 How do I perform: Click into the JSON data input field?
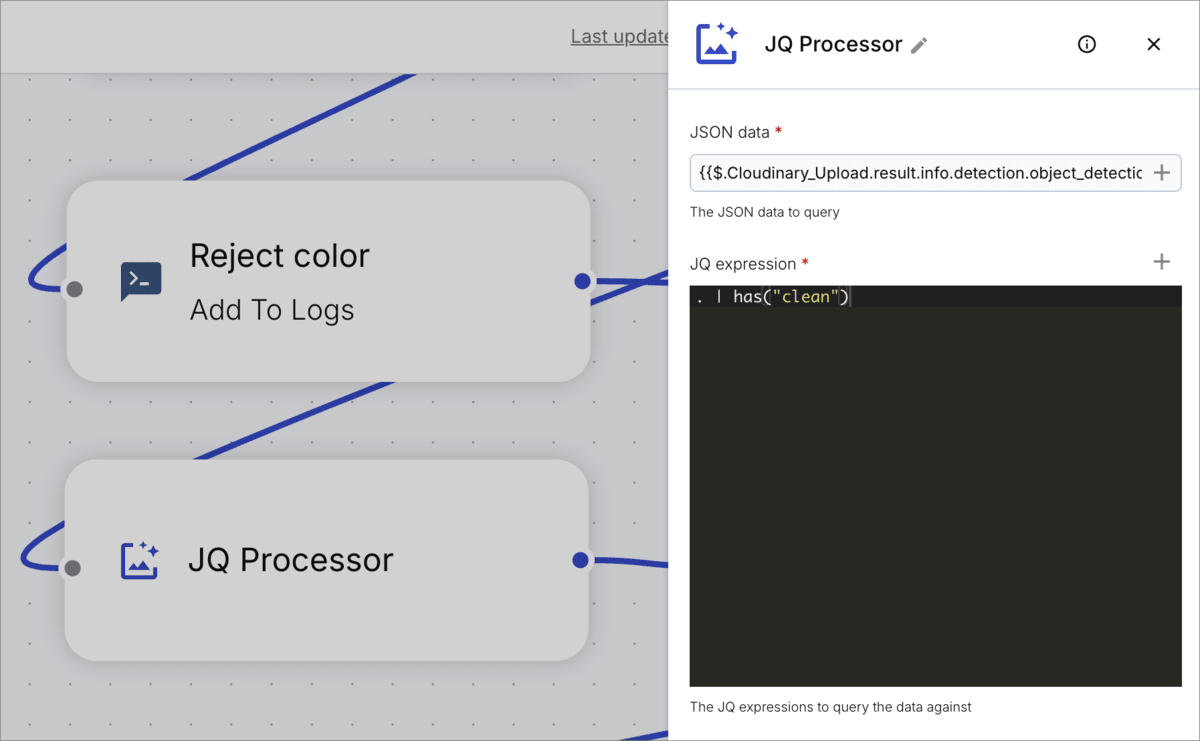pos(935,173)
